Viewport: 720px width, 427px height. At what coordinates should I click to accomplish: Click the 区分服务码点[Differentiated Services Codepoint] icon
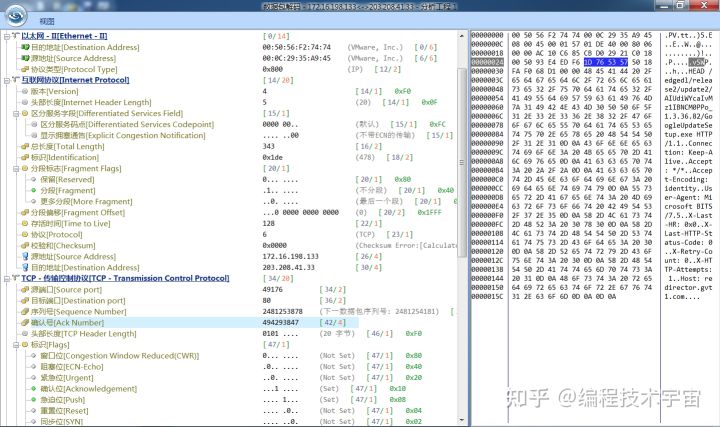click(x=34, y=124)
